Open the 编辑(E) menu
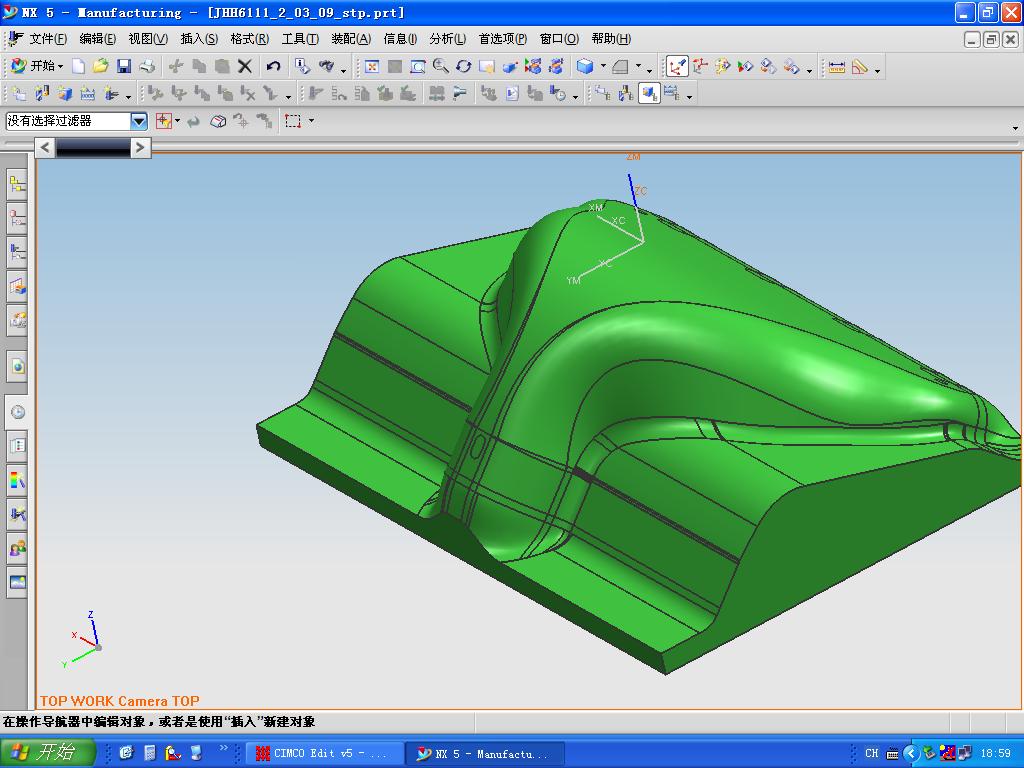This screenshot has width=1024, height=768. [x=98, y=39]
